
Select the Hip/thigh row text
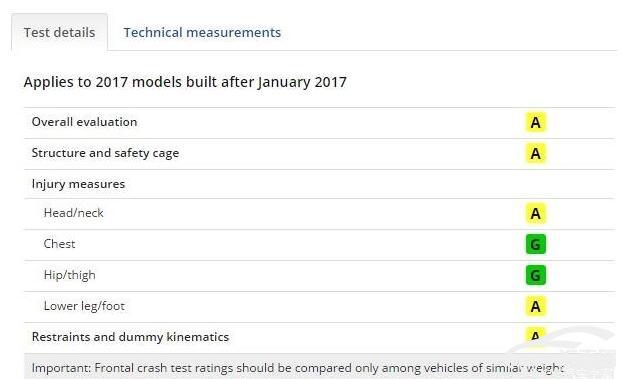[70, 275]
